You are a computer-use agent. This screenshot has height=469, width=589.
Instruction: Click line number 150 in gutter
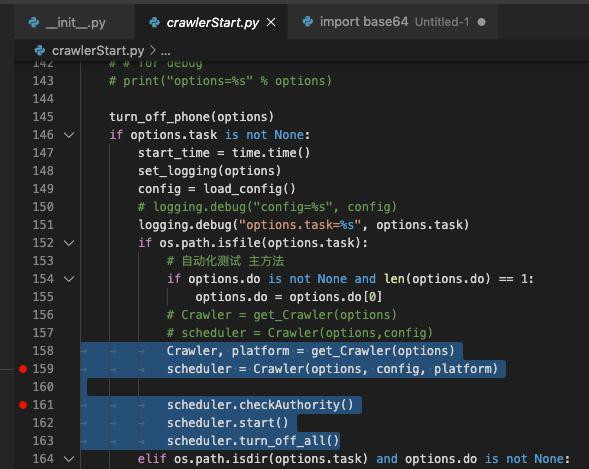[x=43, y=207]
